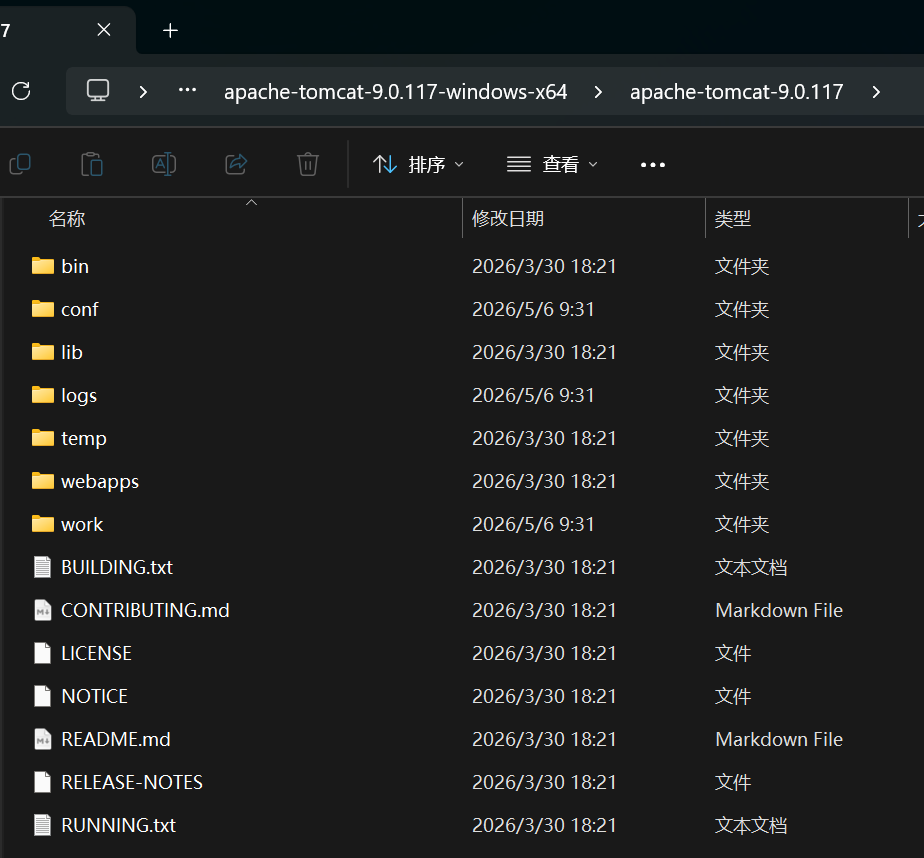Expand the chevron after the PC icon

[143, 92]
